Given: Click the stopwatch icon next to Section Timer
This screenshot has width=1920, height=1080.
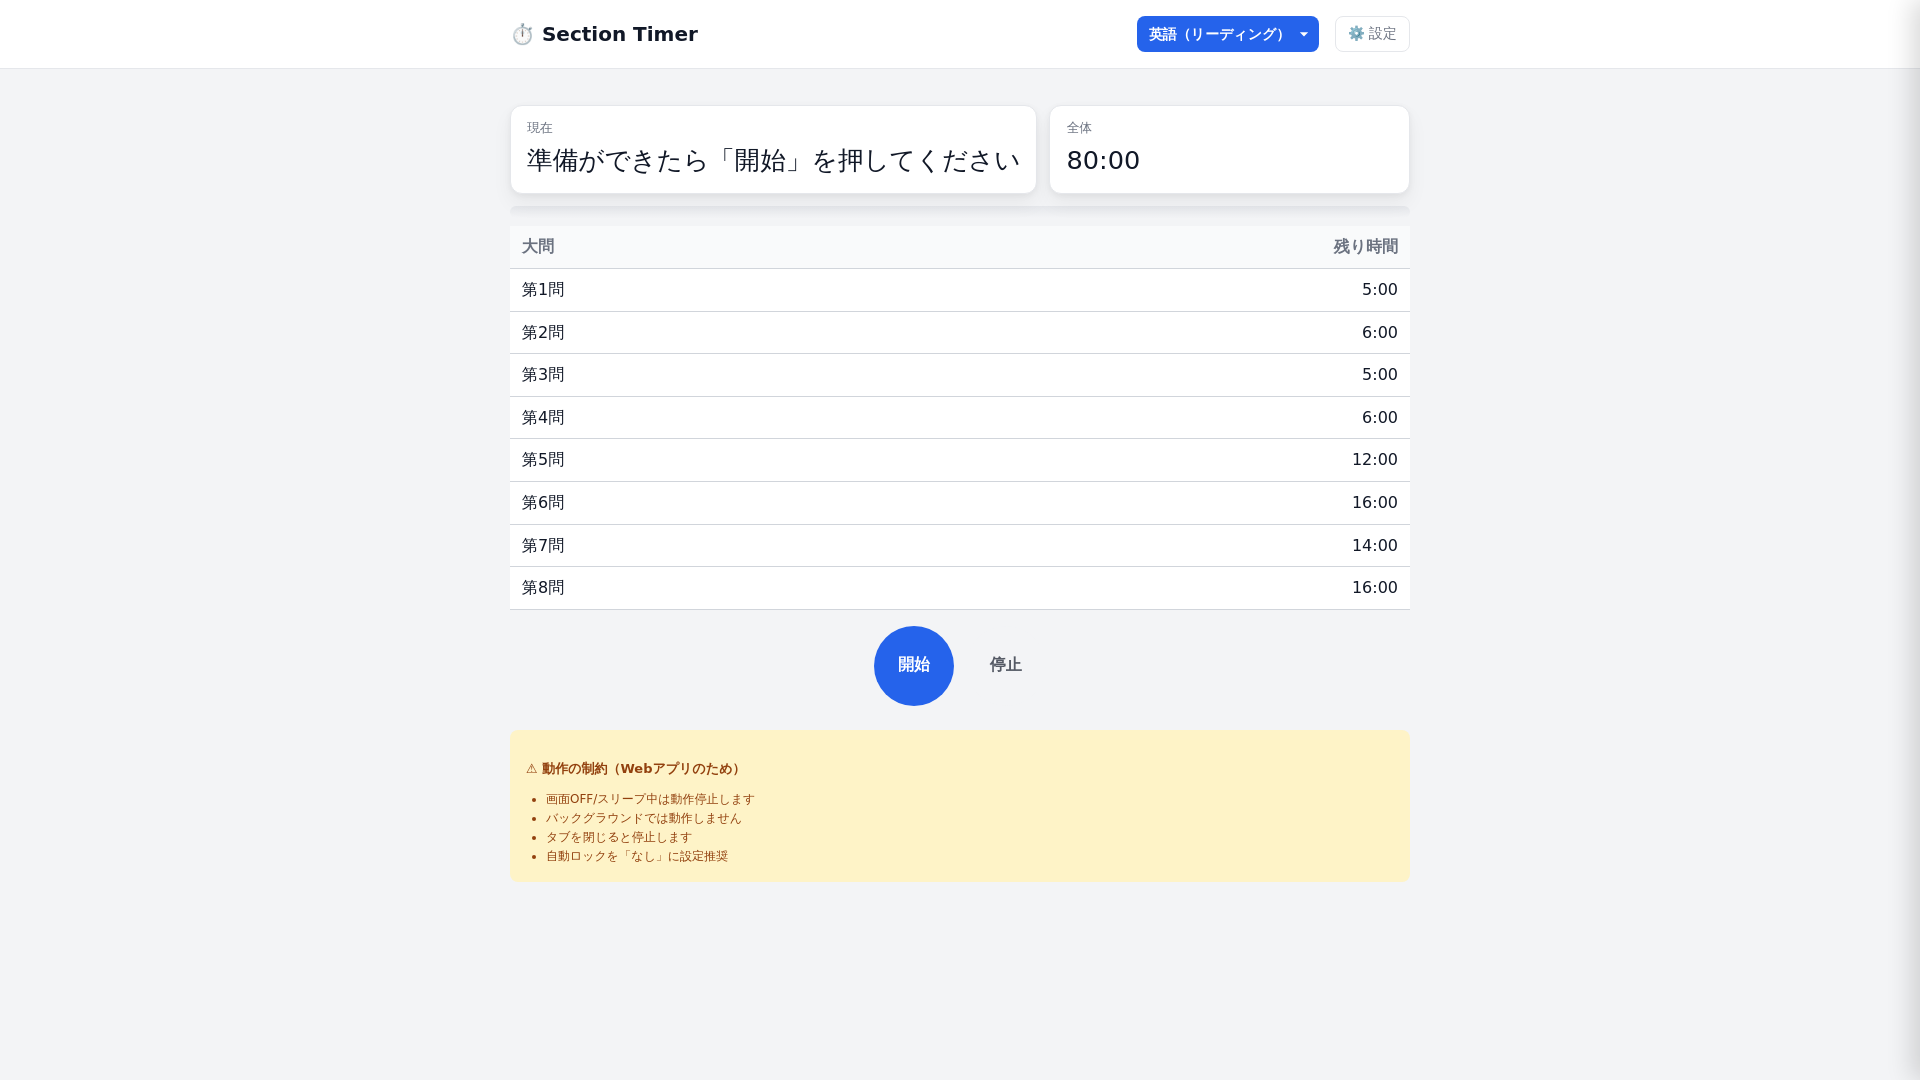Looking at the screenshot, I should click(522, 34).
